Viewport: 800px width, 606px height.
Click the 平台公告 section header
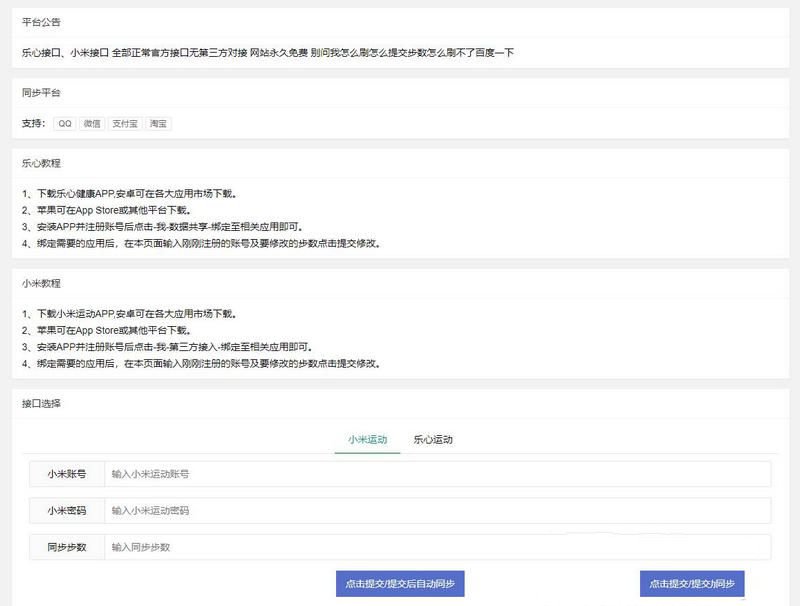[41, 21]
